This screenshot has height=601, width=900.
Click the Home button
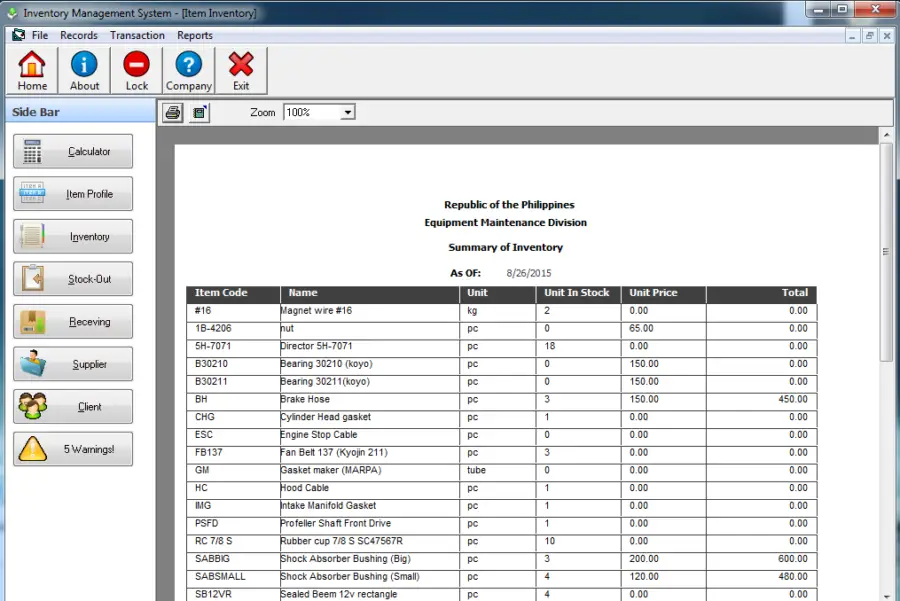point(31,69)
